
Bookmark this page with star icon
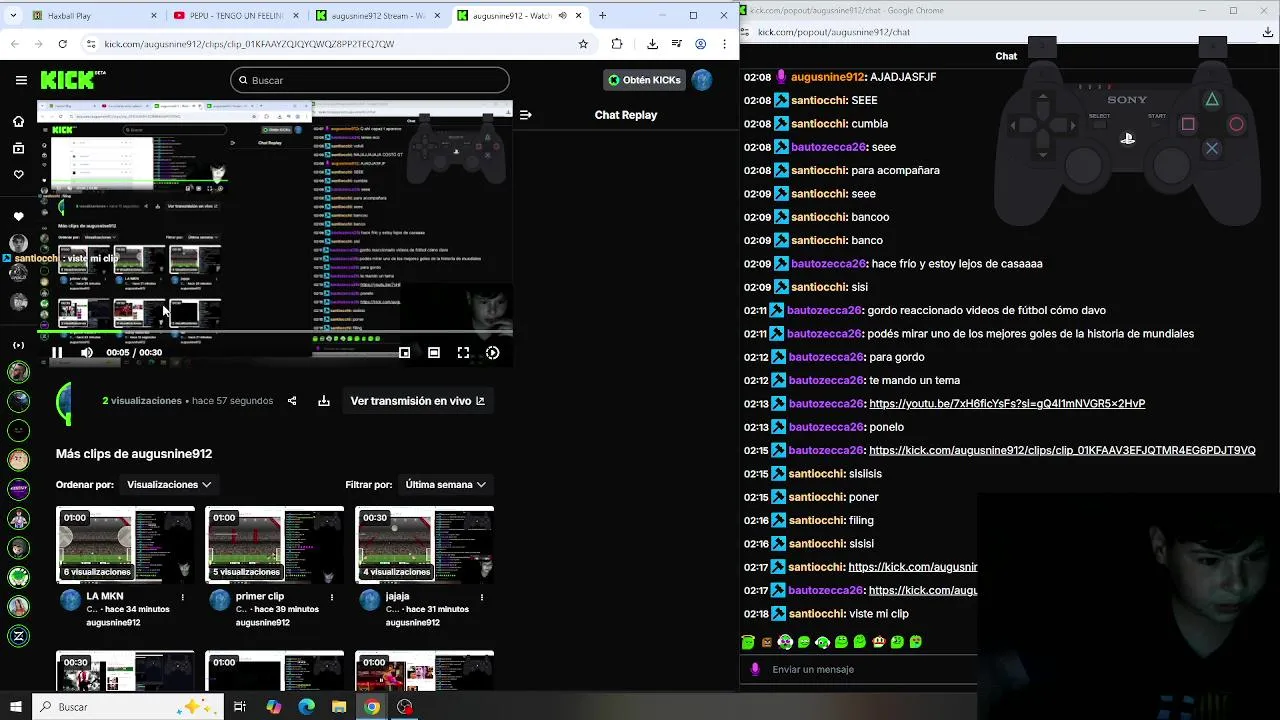pyautogui.click(x=583, y=44)
